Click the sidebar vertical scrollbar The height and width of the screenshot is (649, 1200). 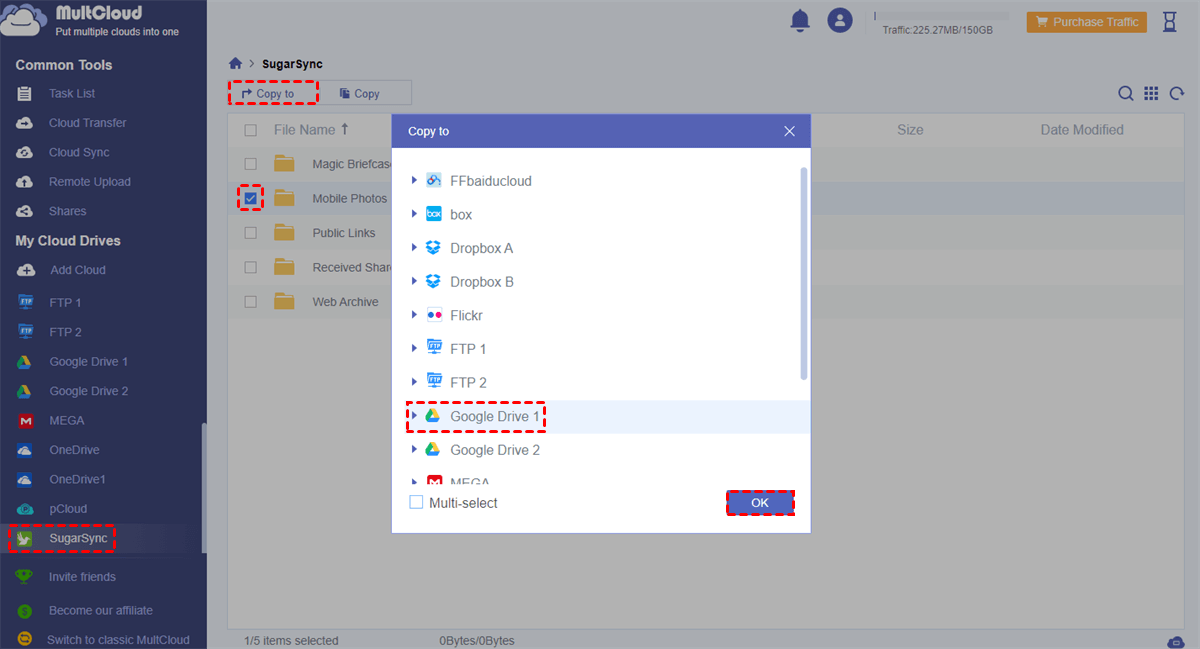[204, 487]
